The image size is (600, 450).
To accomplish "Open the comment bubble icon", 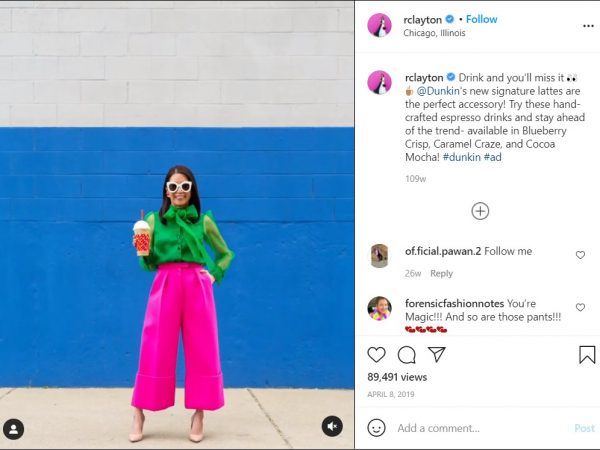I will click(406, 355).
